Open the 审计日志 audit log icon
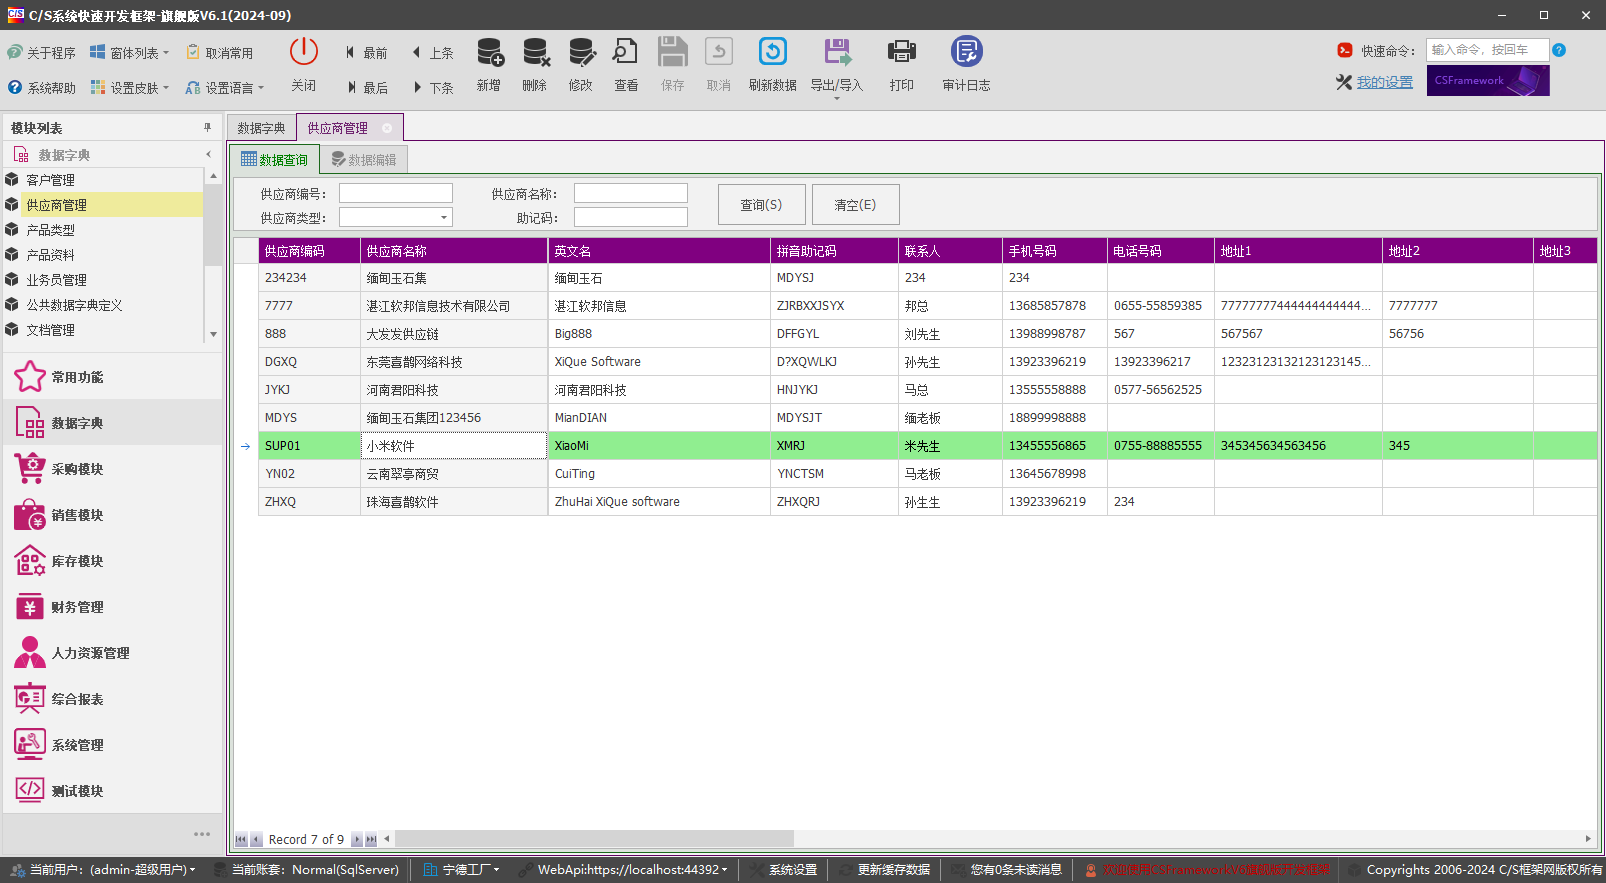The height and width of the screenshot is (883, 1606). (x=967, y=52)
